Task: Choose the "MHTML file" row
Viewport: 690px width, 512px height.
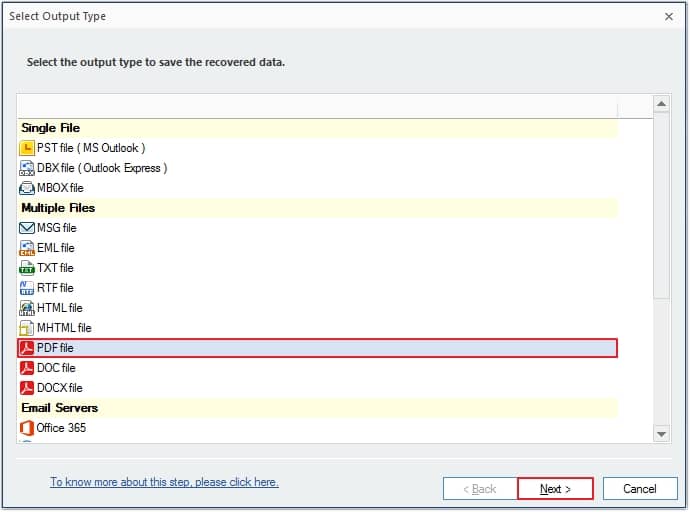Action: pos(318,328)
